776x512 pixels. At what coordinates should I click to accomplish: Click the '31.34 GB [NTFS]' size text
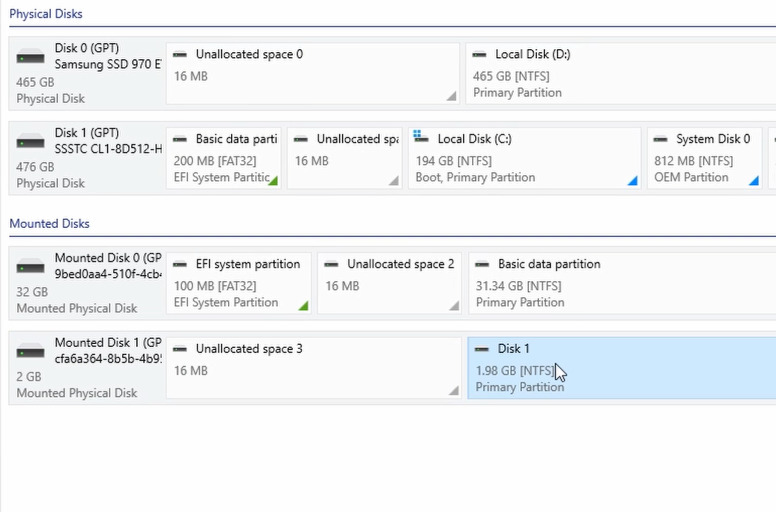pos(519,286)
